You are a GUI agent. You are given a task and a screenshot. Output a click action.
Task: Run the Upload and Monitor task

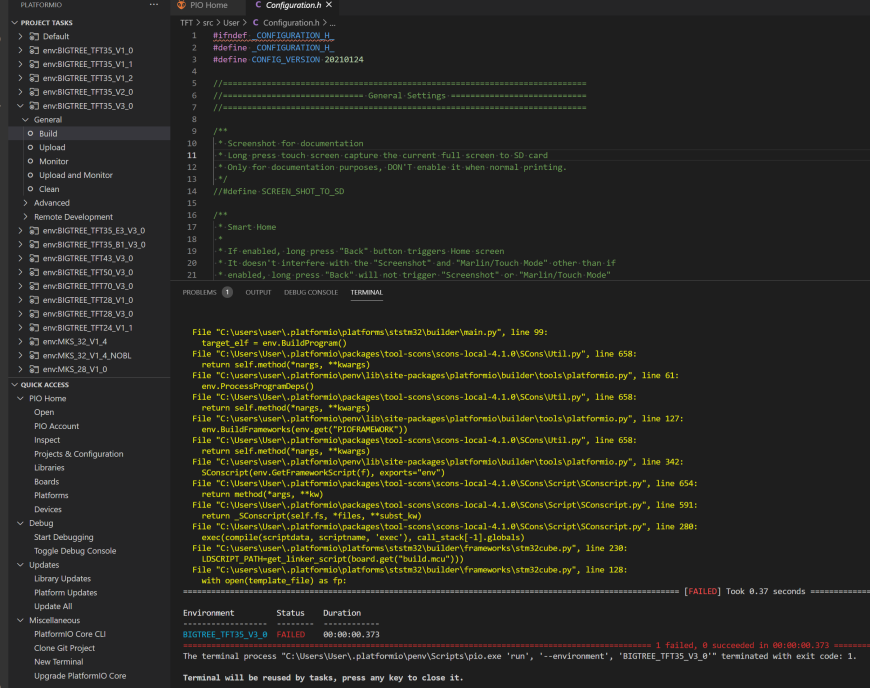click(x=75, y=175)
